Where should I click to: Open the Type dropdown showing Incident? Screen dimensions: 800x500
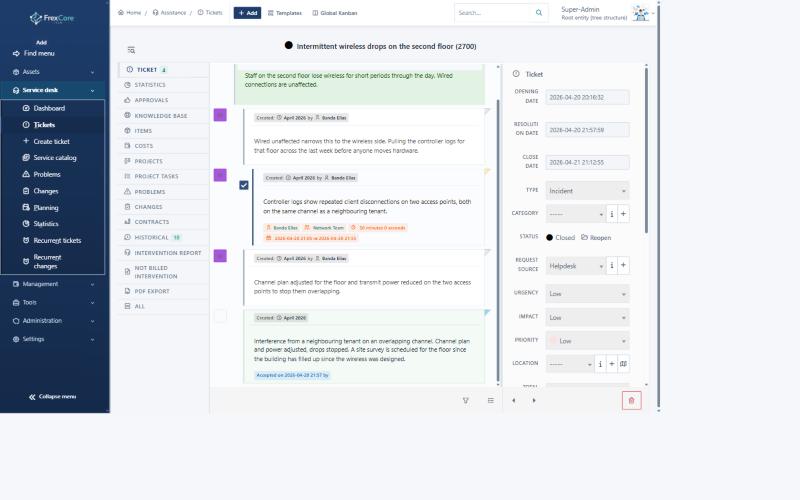point(587,191)
